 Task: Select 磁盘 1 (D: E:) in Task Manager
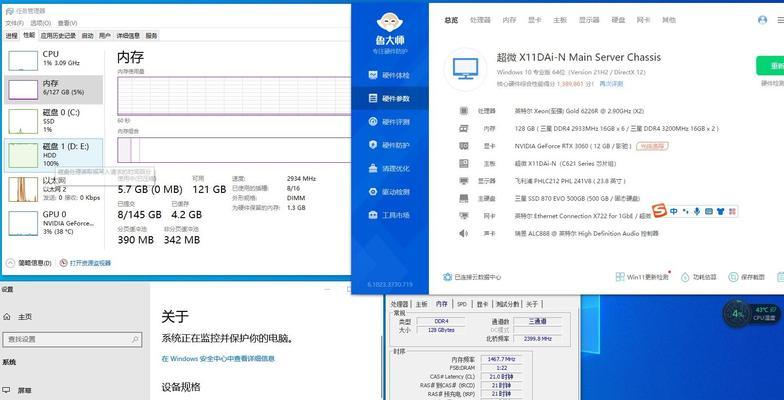point(54,154)
